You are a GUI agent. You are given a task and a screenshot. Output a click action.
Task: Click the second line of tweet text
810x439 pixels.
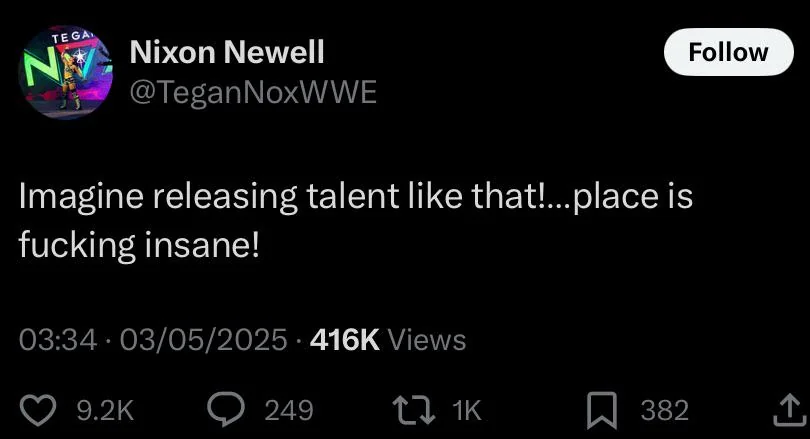(x=140, y=242)
